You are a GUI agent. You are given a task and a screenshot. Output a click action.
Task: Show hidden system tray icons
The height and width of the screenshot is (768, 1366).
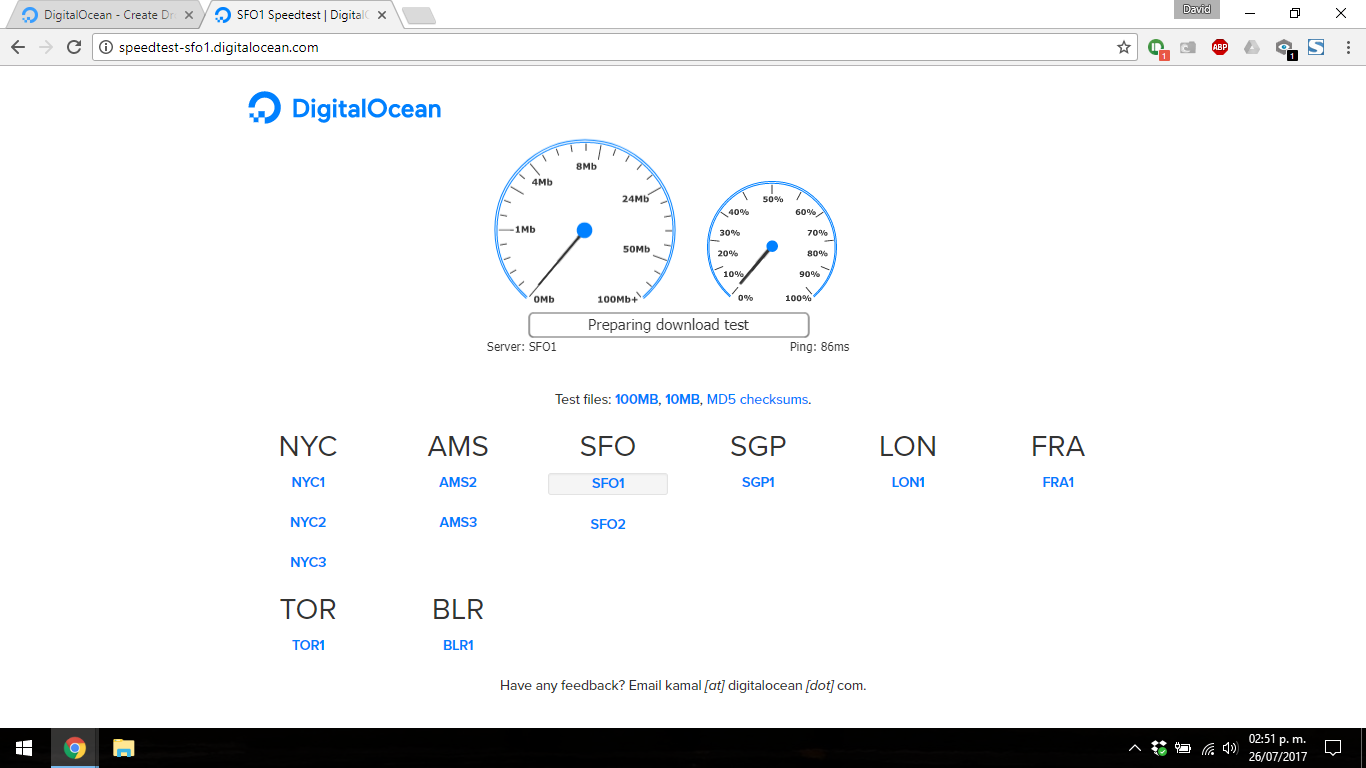point(1135,748)
